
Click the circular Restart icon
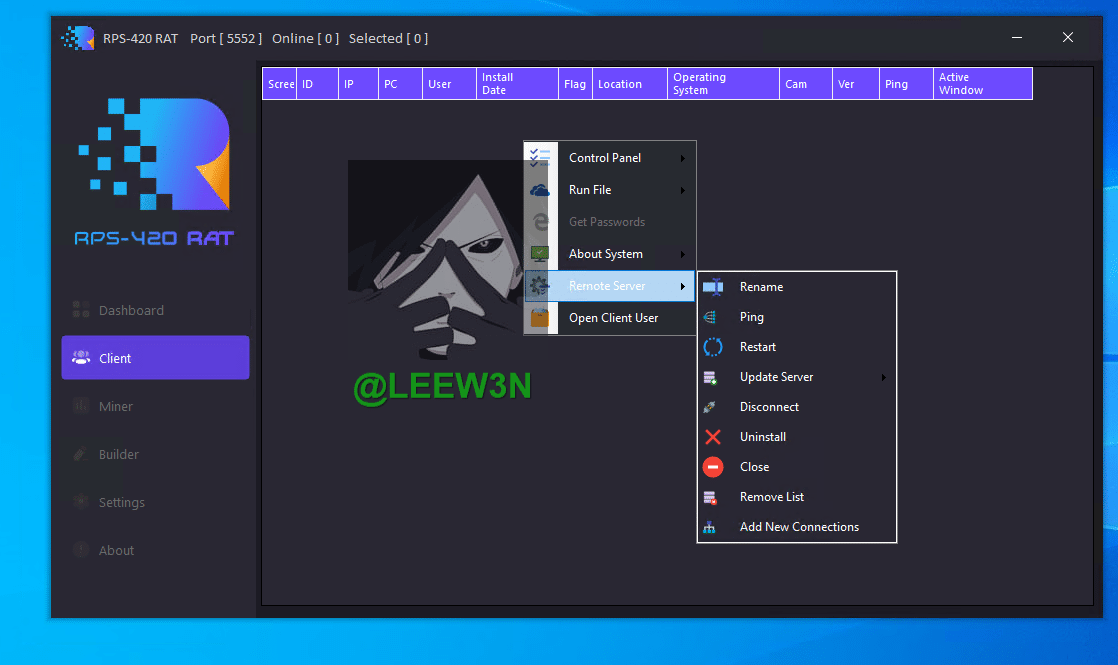click(x=712, y=347)
